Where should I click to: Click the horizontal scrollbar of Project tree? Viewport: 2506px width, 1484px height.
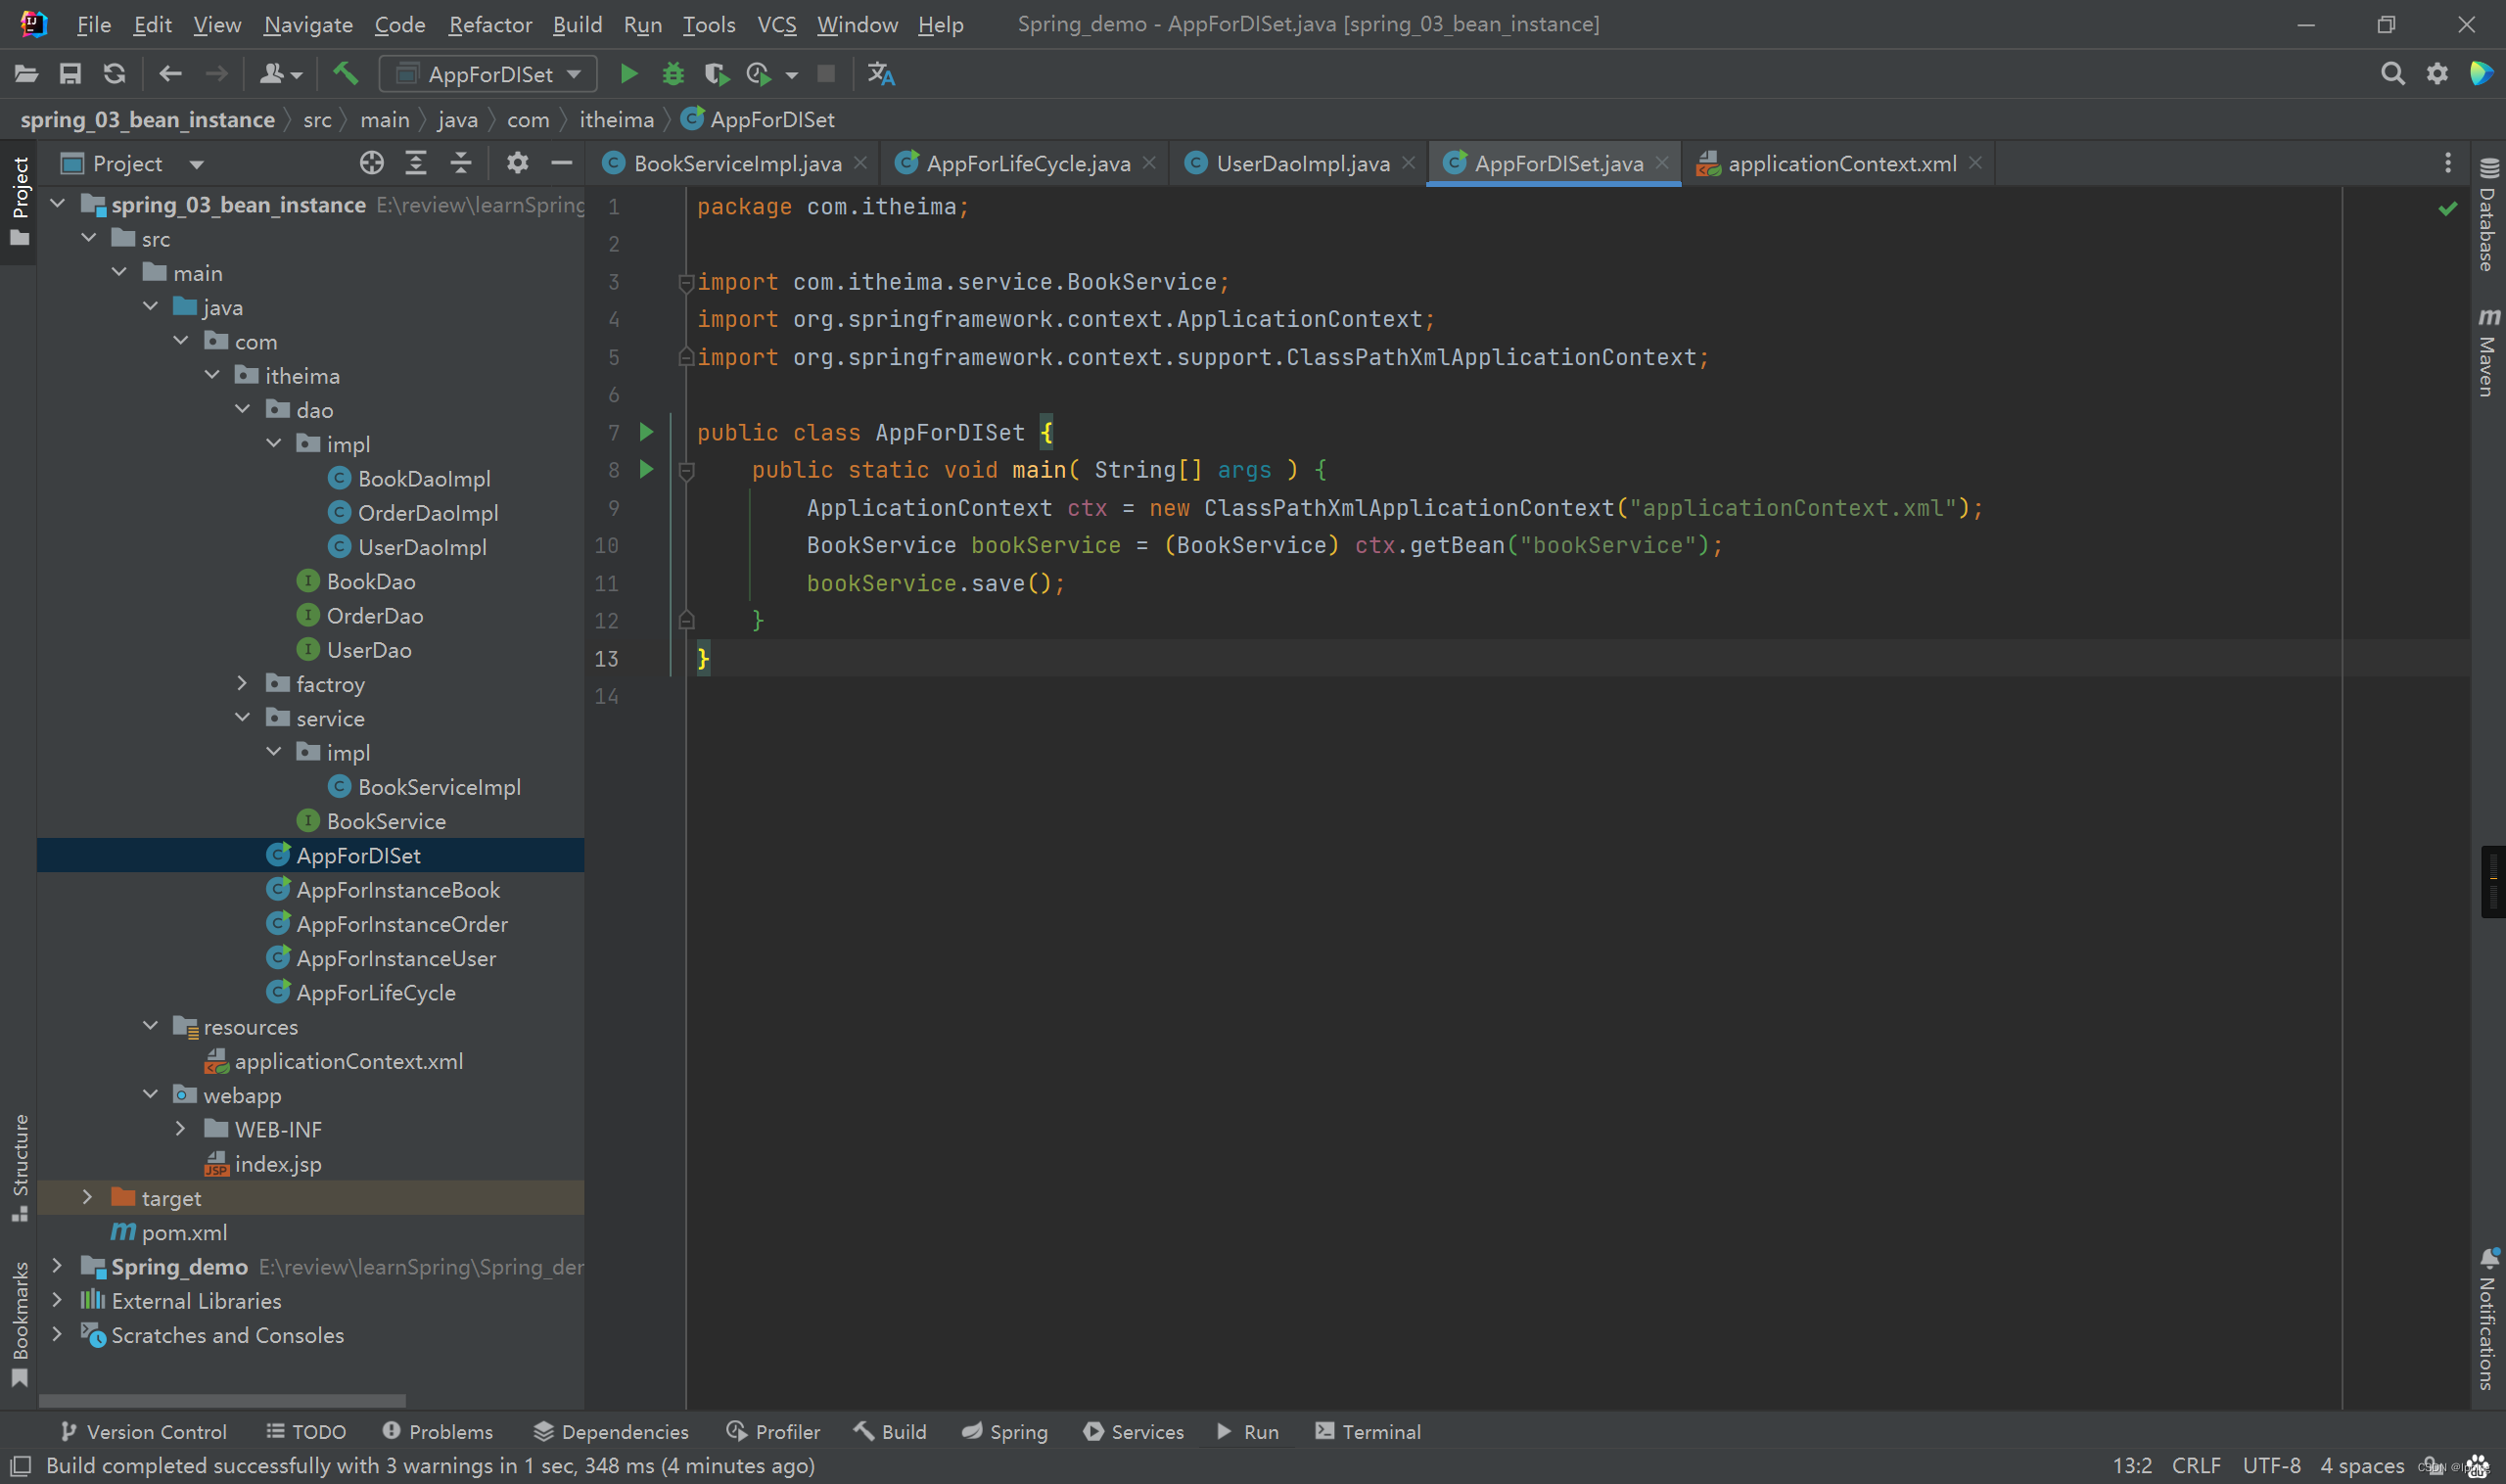tap(222, 1400)
